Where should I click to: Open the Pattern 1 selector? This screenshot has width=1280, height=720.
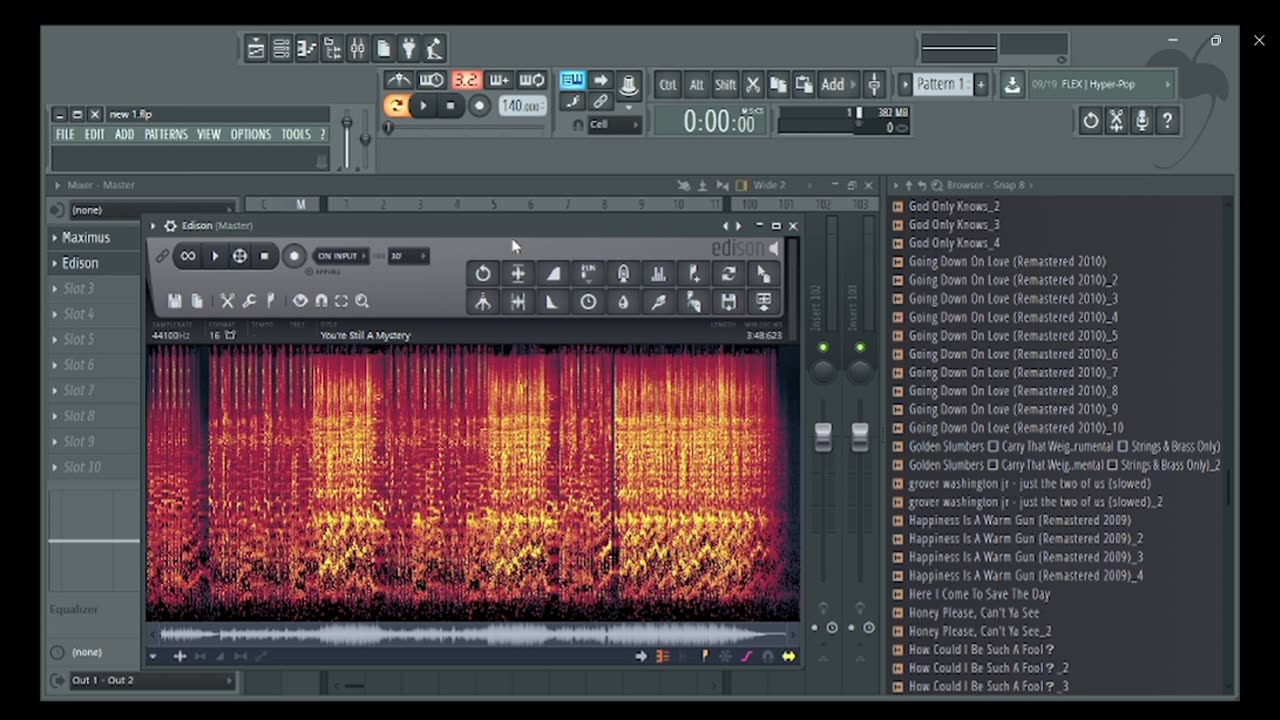(x=942, y=85)
